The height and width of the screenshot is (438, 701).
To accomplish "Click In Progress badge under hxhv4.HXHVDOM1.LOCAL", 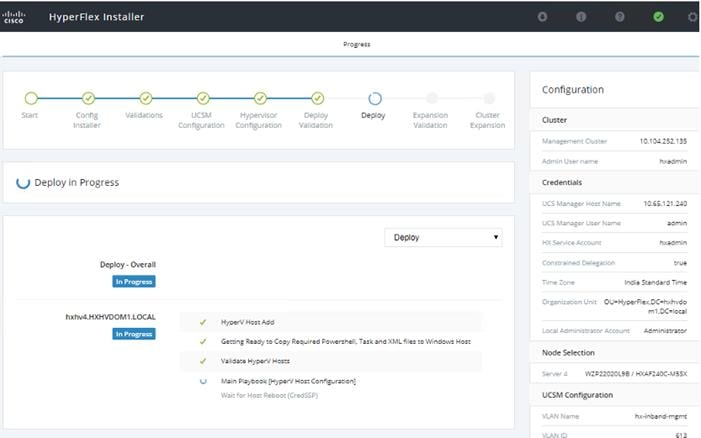I will tap(134, 334).
